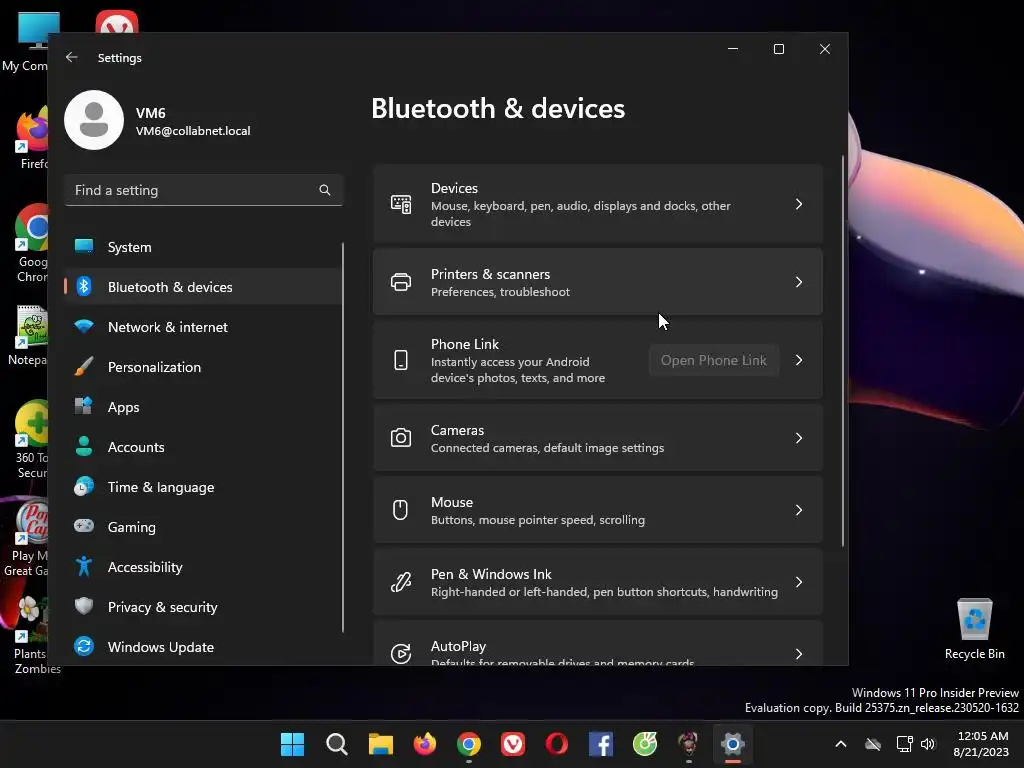1024x768 pixels.
Task: Click the Settings gear in the taskbar
Action: [733, 744]
